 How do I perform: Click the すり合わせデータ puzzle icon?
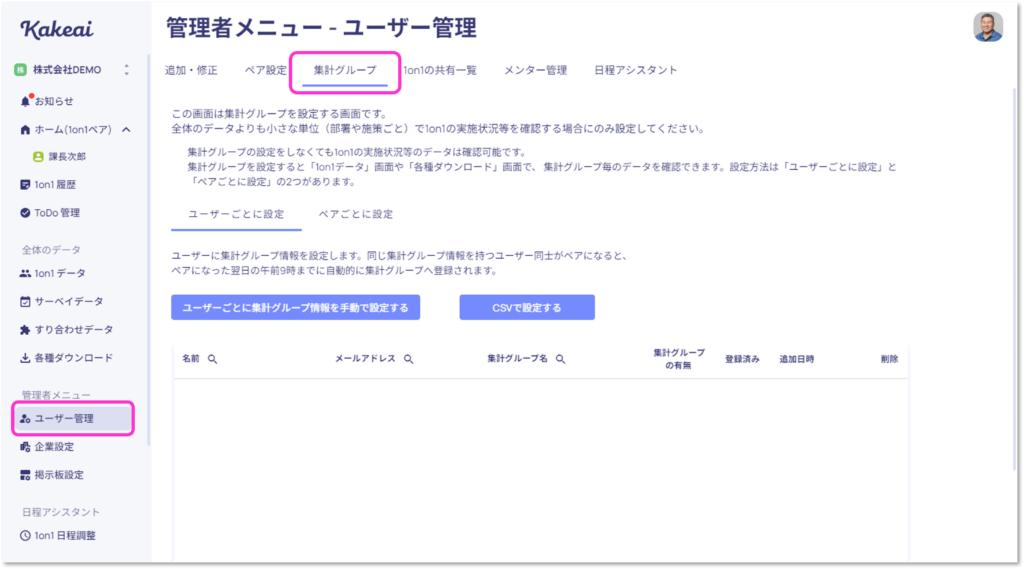(x=25, y=330)
